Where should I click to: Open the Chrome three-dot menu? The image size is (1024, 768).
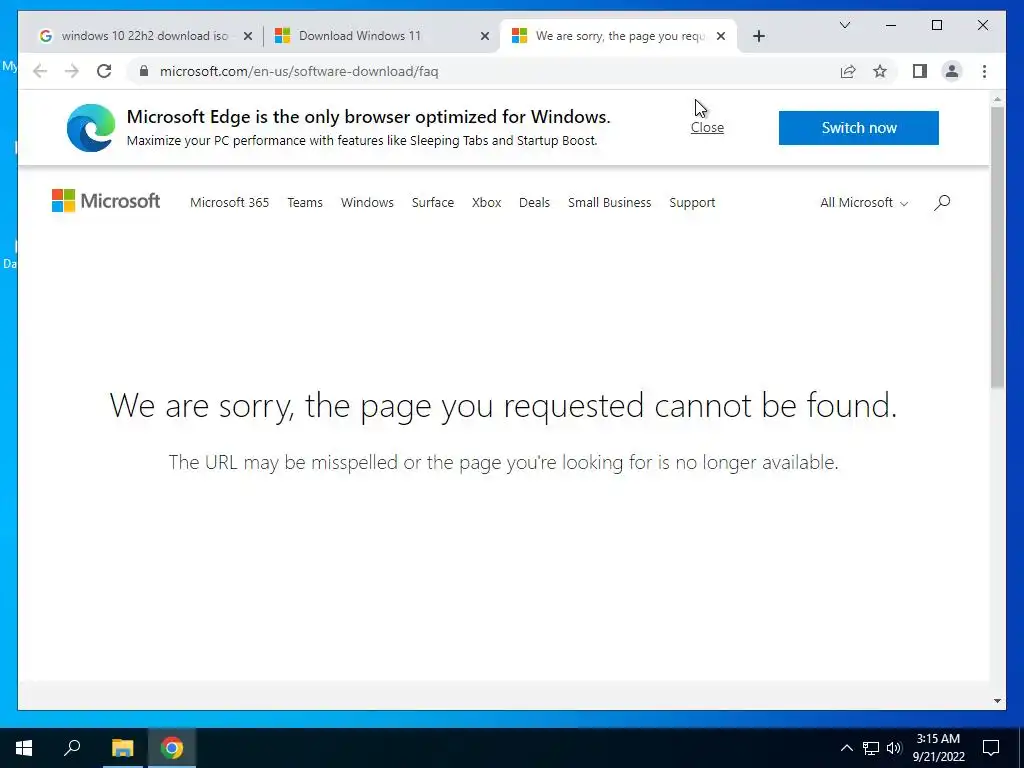pyautogui.click(x=984, y=71)
